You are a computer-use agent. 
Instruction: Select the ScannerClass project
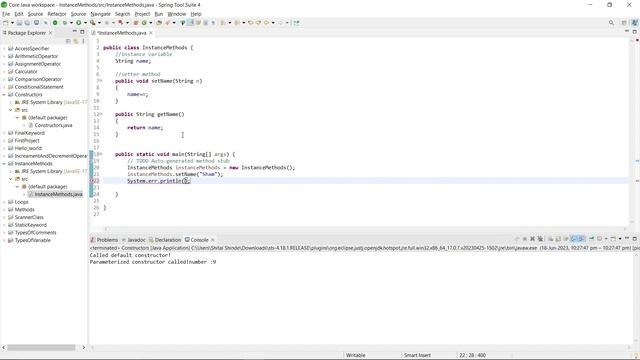tap(29, 217)
